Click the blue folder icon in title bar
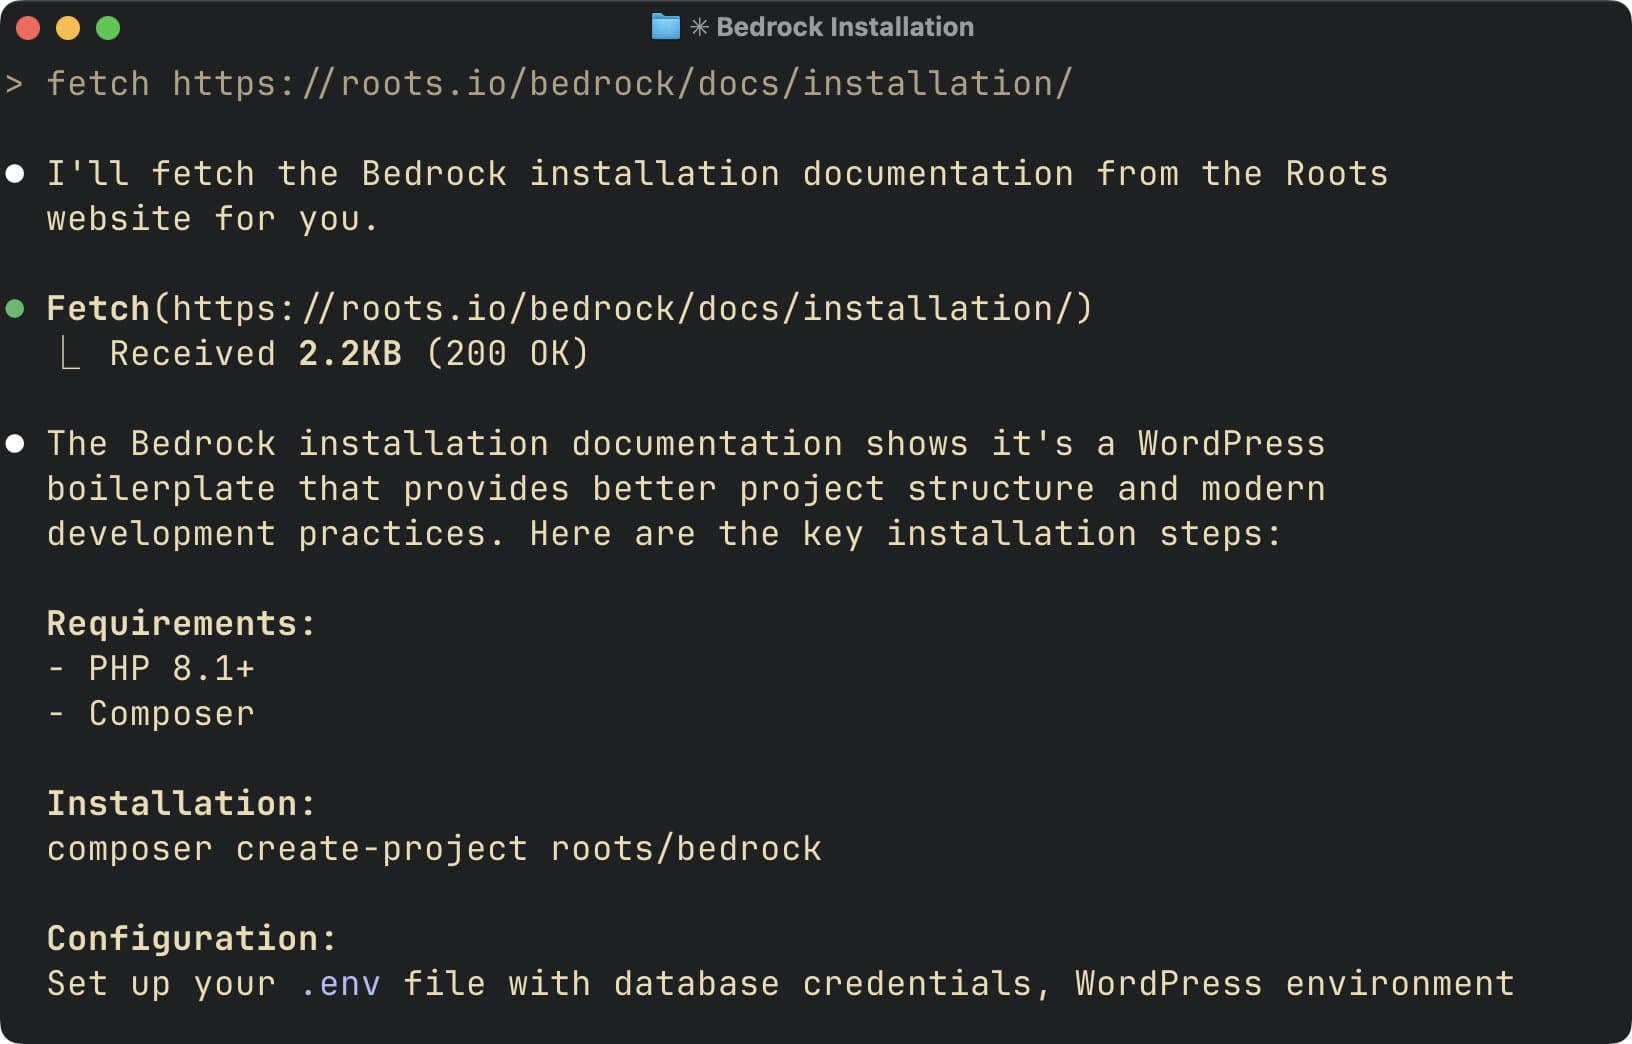This screenshot has width=1632, height=1044. [665, 27]
